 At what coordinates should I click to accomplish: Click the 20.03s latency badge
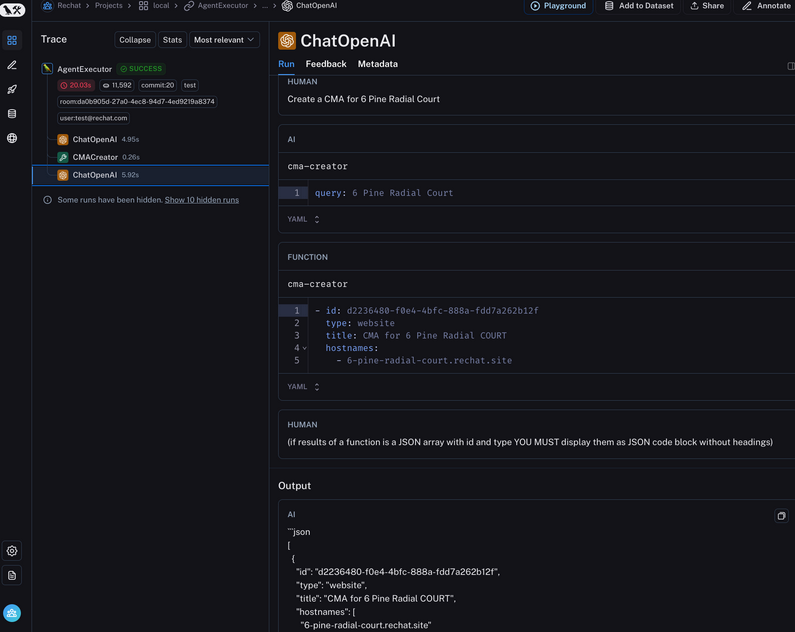(76, 85)
